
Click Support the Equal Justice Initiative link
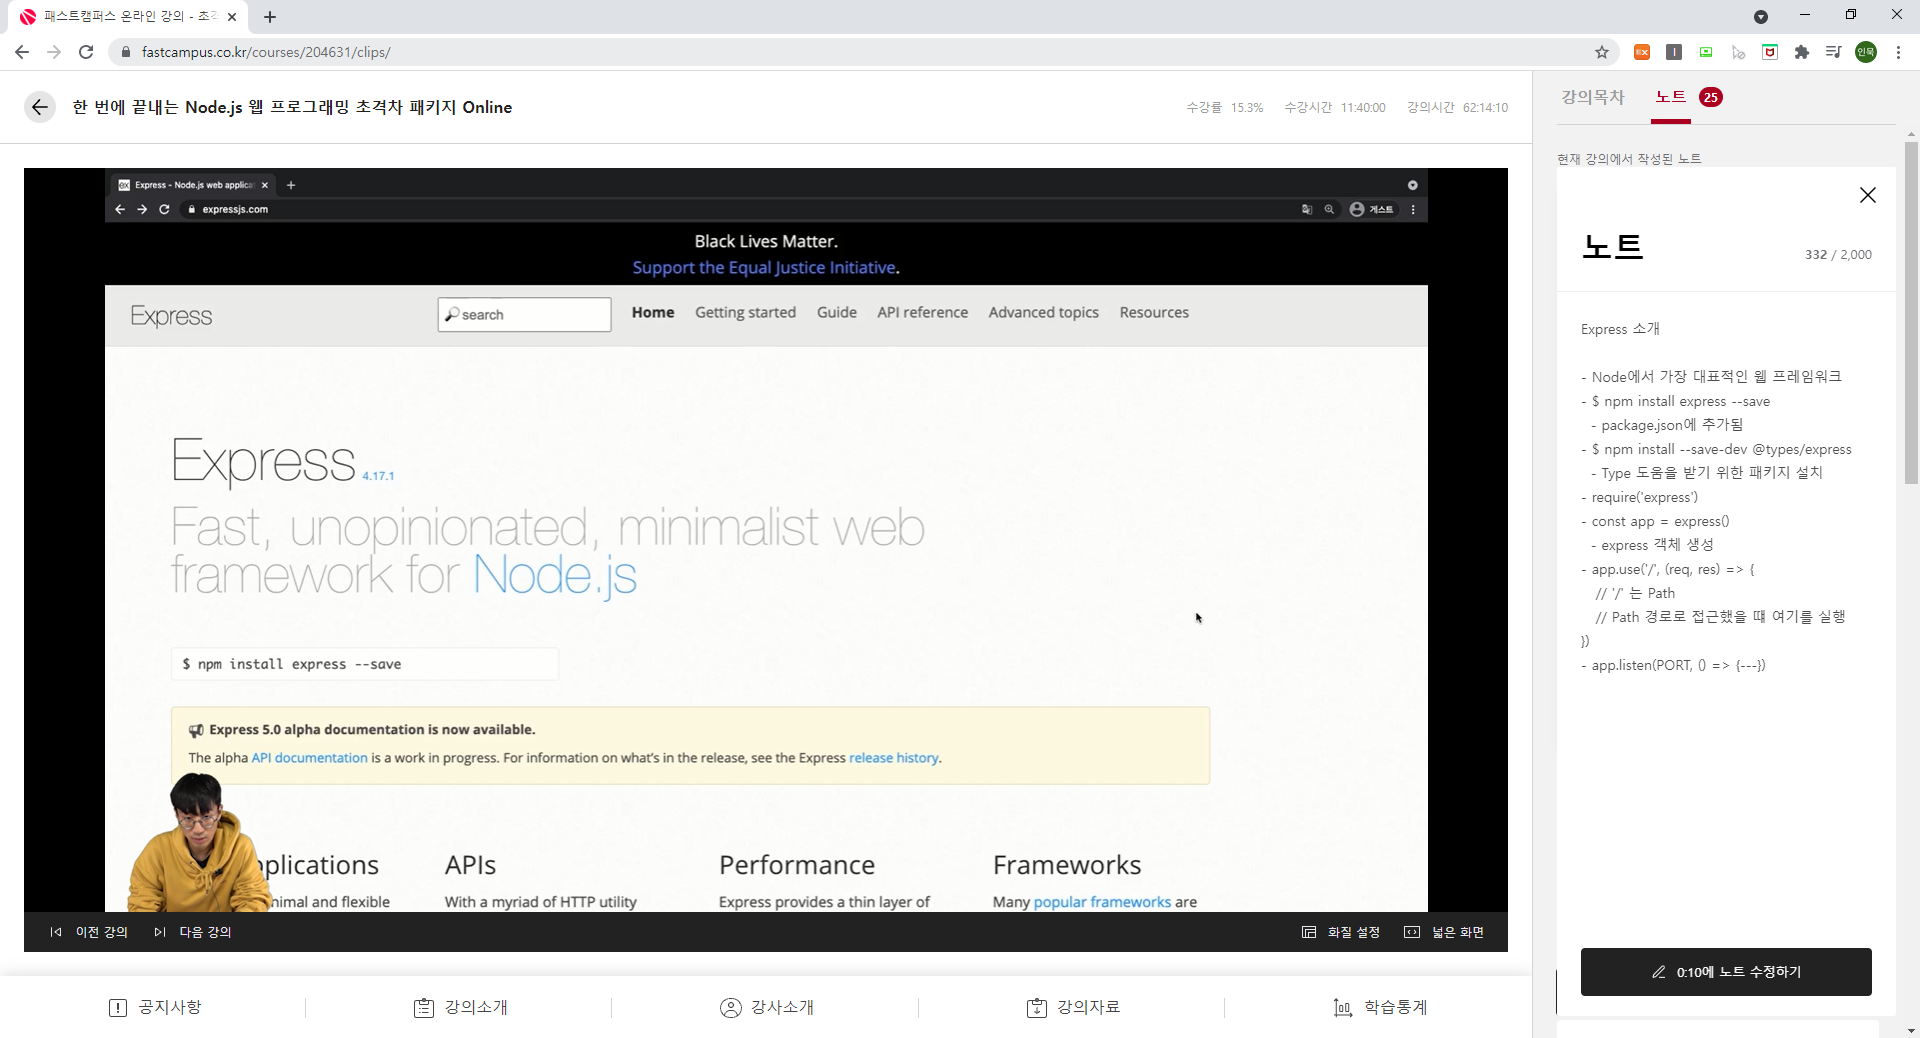[x=764, y=267]
